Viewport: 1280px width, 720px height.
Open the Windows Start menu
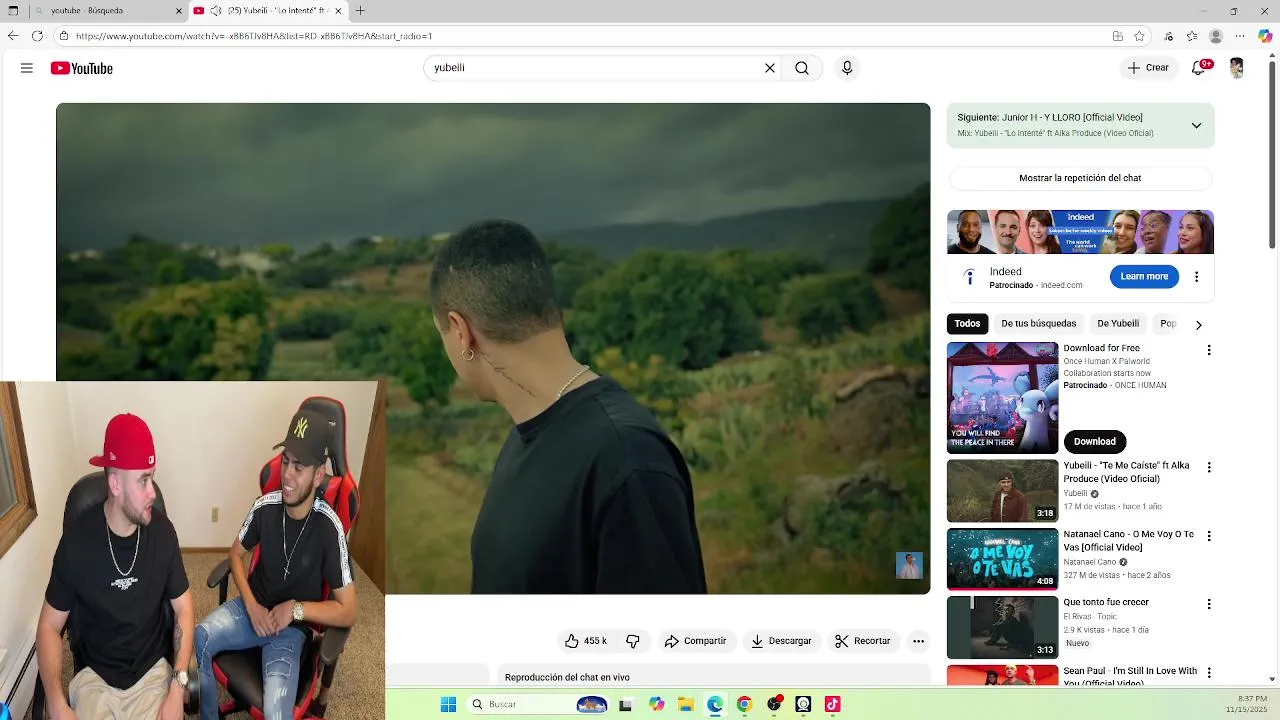click(448, 704)
